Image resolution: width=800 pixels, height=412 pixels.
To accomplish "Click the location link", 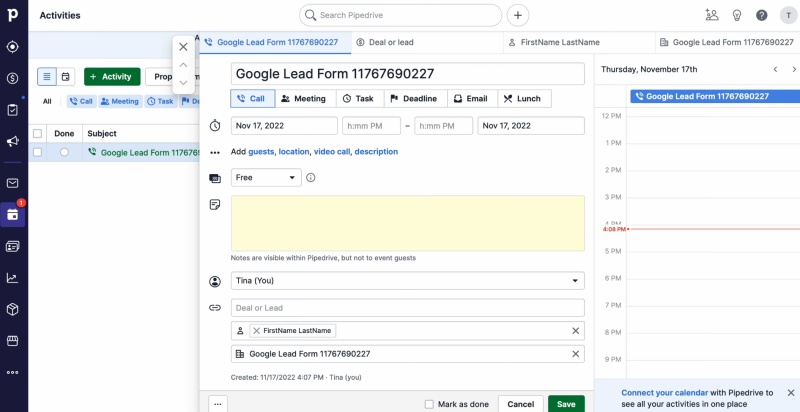I will click(294, 151).
